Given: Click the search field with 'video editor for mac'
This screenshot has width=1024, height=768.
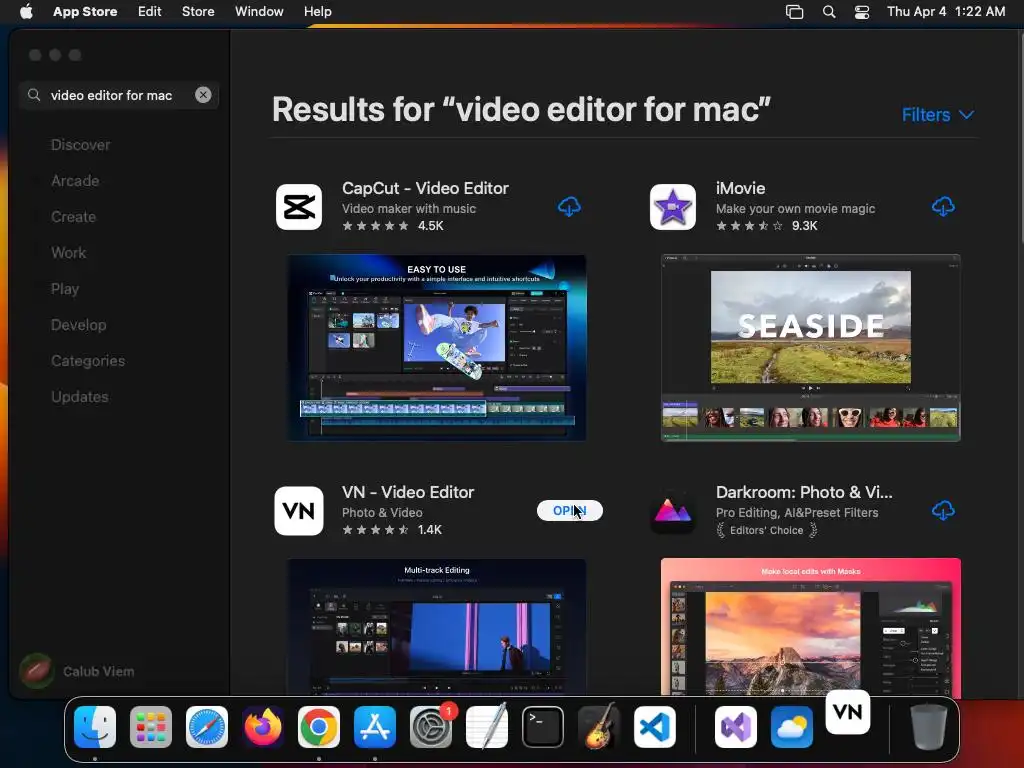Looking at the screenshot, I should (x=118, y=95).
